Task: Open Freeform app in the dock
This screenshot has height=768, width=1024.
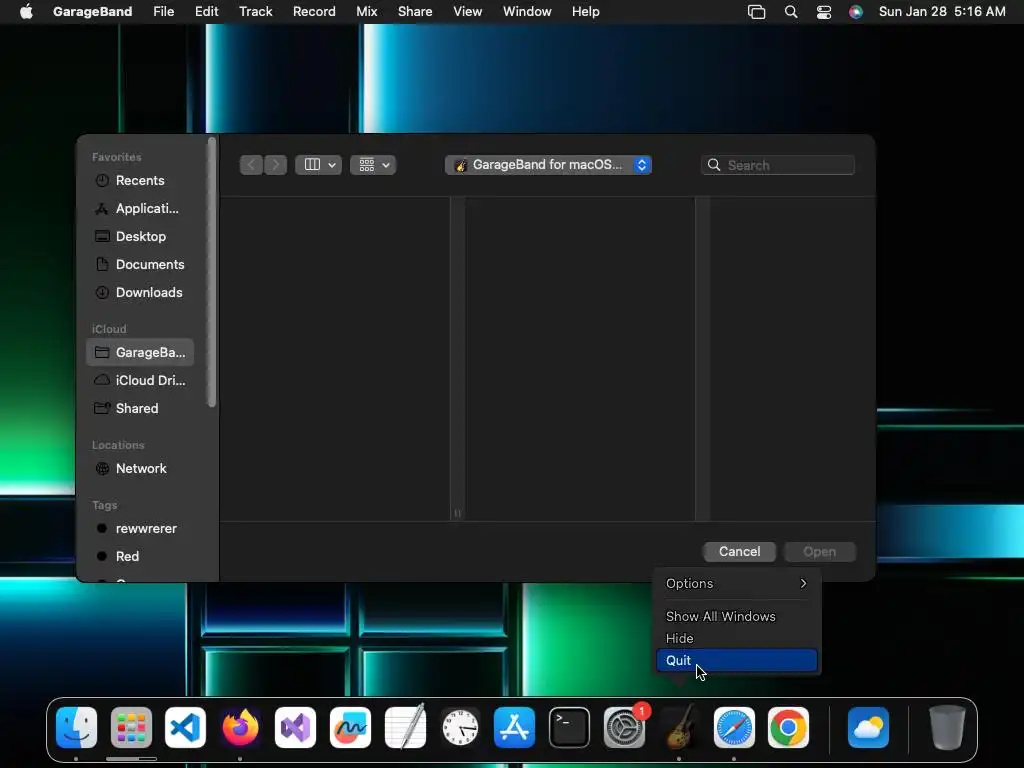Action: pos(350,728)
